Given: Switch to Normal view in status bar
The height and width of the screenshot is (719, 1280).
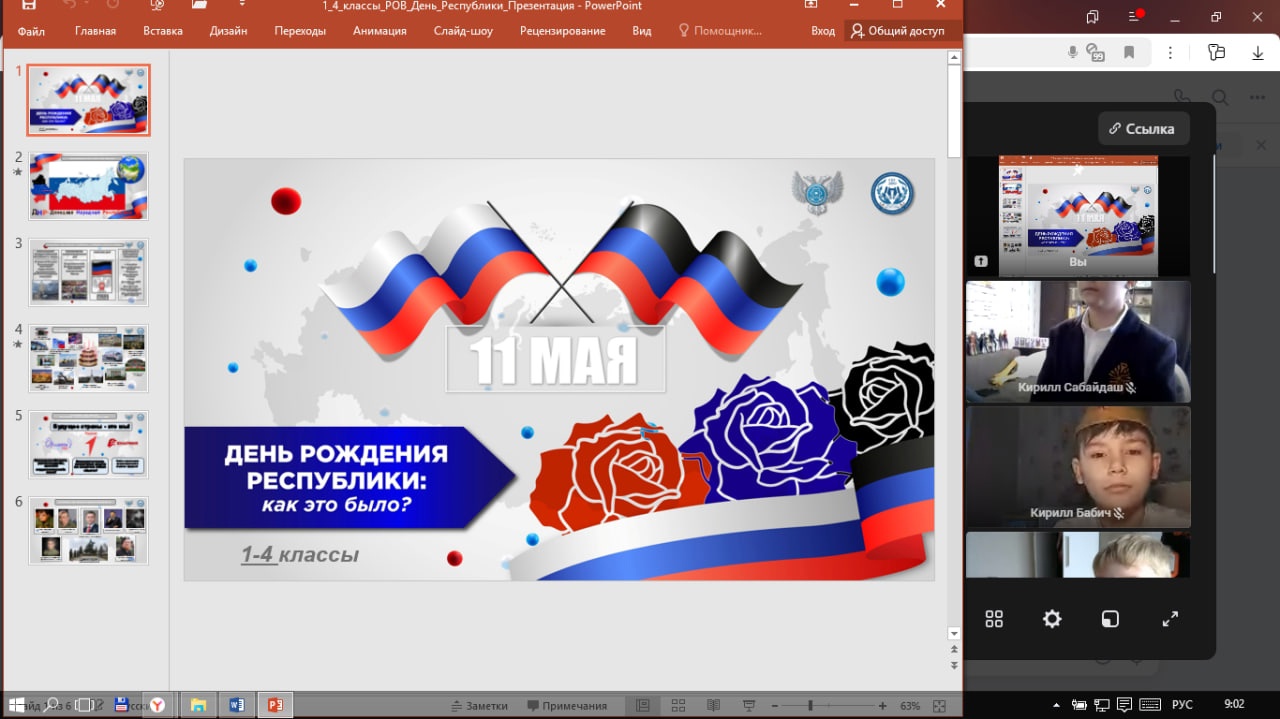Looking at the screenshot, I should [643, 705].
